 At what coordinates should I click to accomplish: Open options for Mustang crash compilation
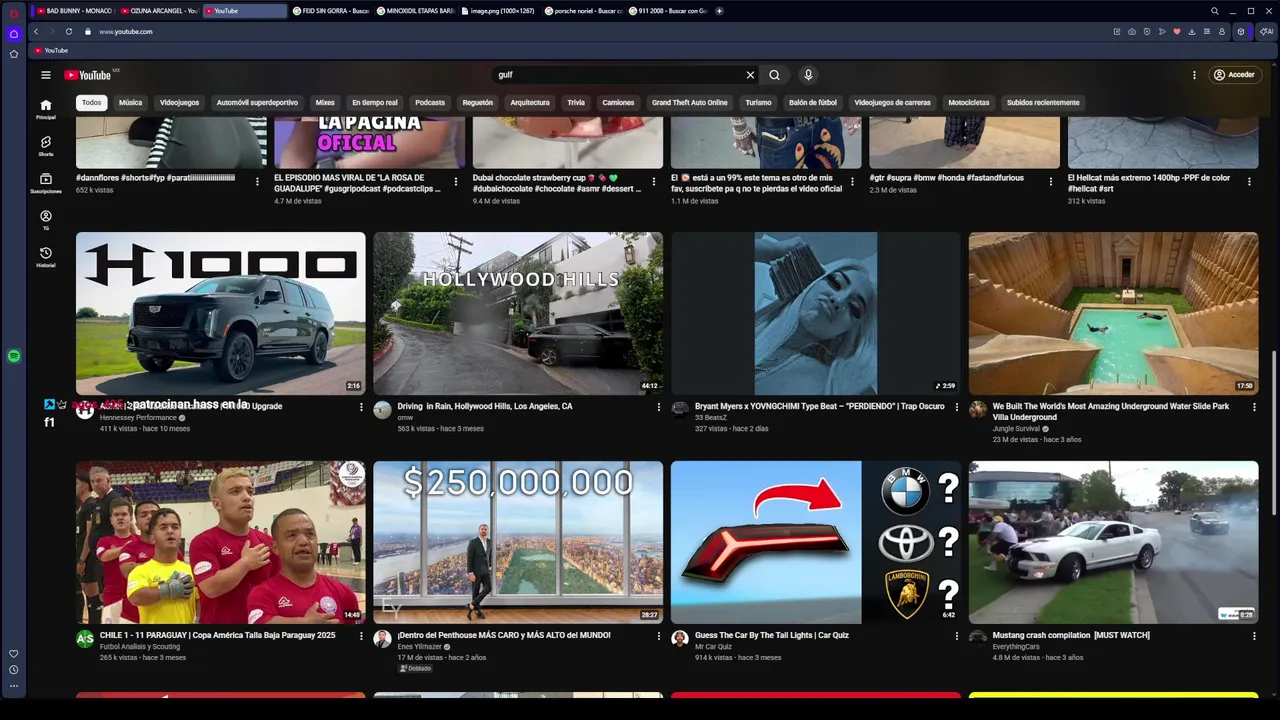pos(1254,636)
